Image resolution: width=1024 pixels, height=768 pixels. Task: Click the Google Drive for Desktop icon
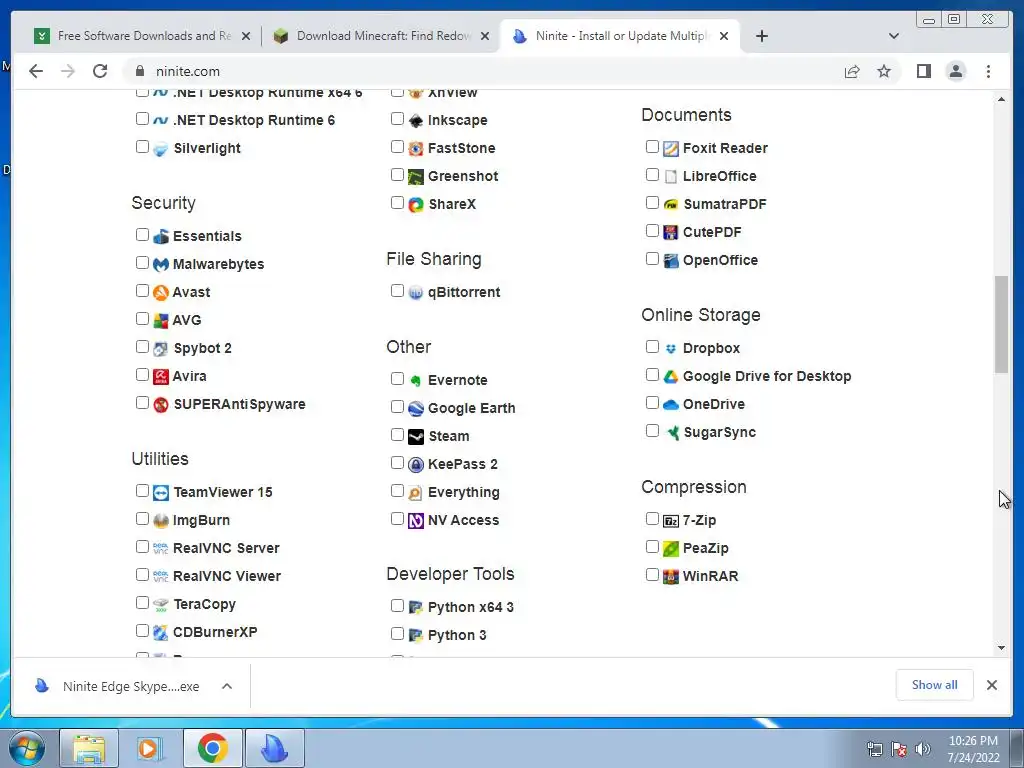point(671,377)
